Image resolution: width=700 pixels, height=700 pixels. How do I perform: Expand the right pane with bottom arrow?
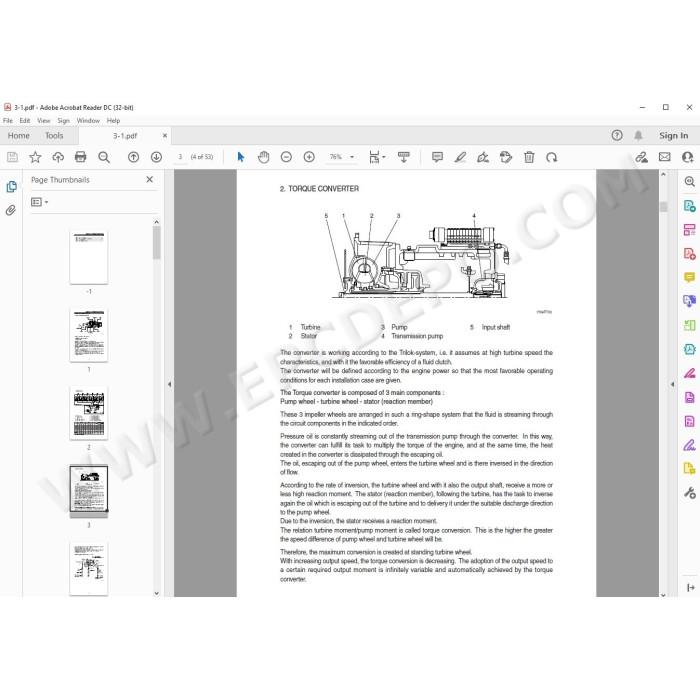click(691, 588)
